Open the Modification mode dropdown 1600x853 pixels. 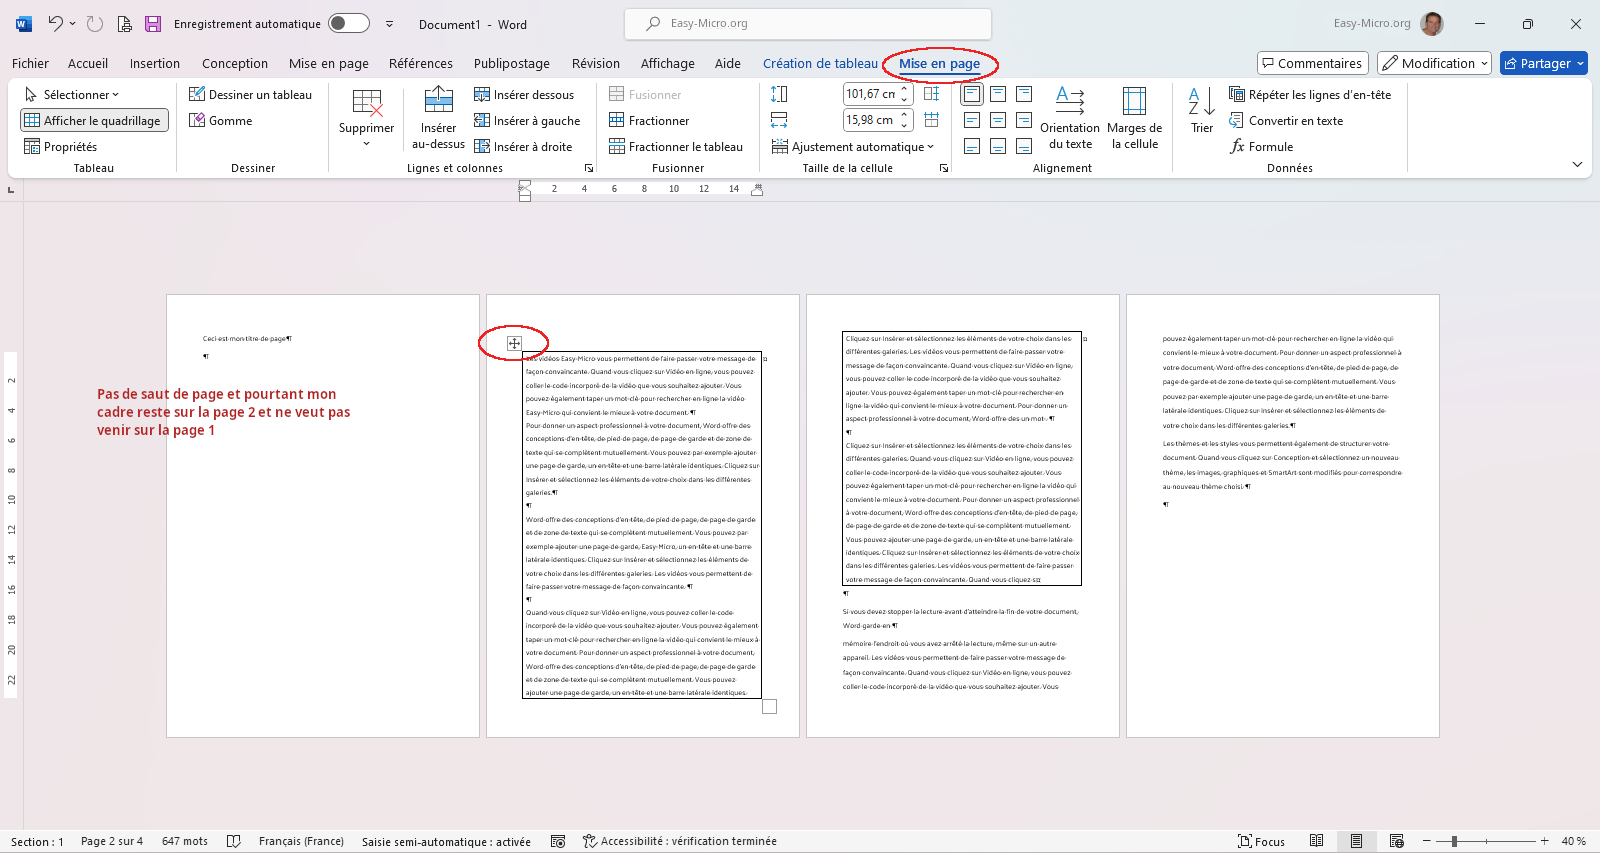[1434, 63]
